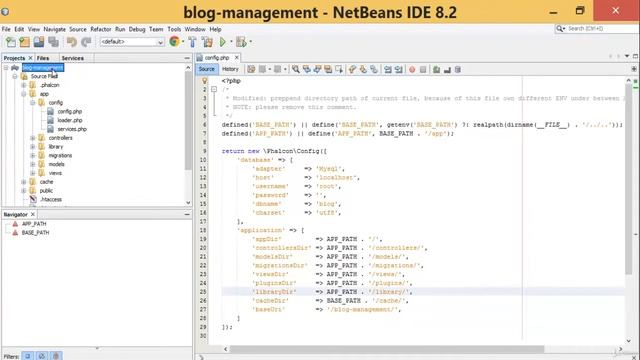Image resolution: width=640 pixels, height=360 pixels.
Task: Click the Find Next Occurrence icon
Action: pyautogui.click(x=317, y=69)
